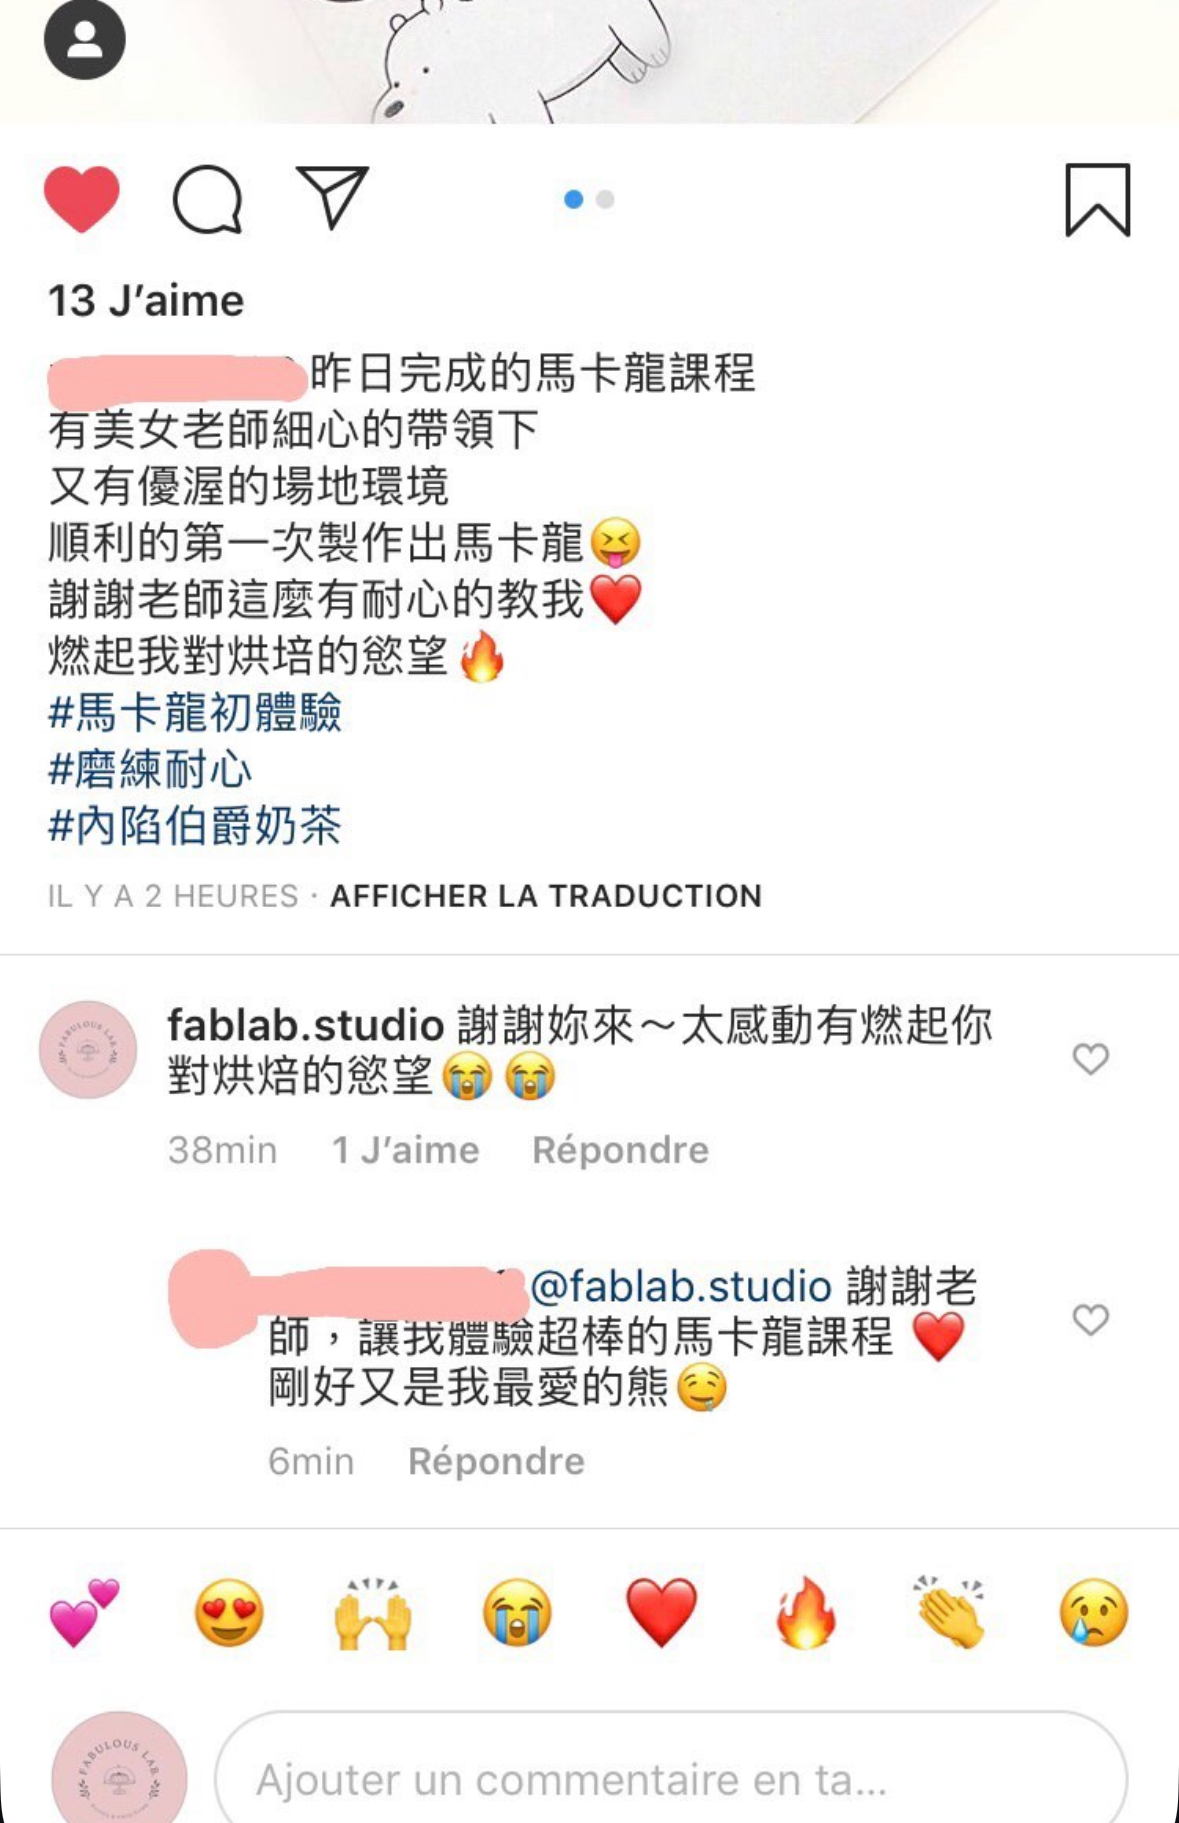Insert the two pink hearts emoji
The height and width of the screenshot is (1823, 1179).
pos(85,1612)
